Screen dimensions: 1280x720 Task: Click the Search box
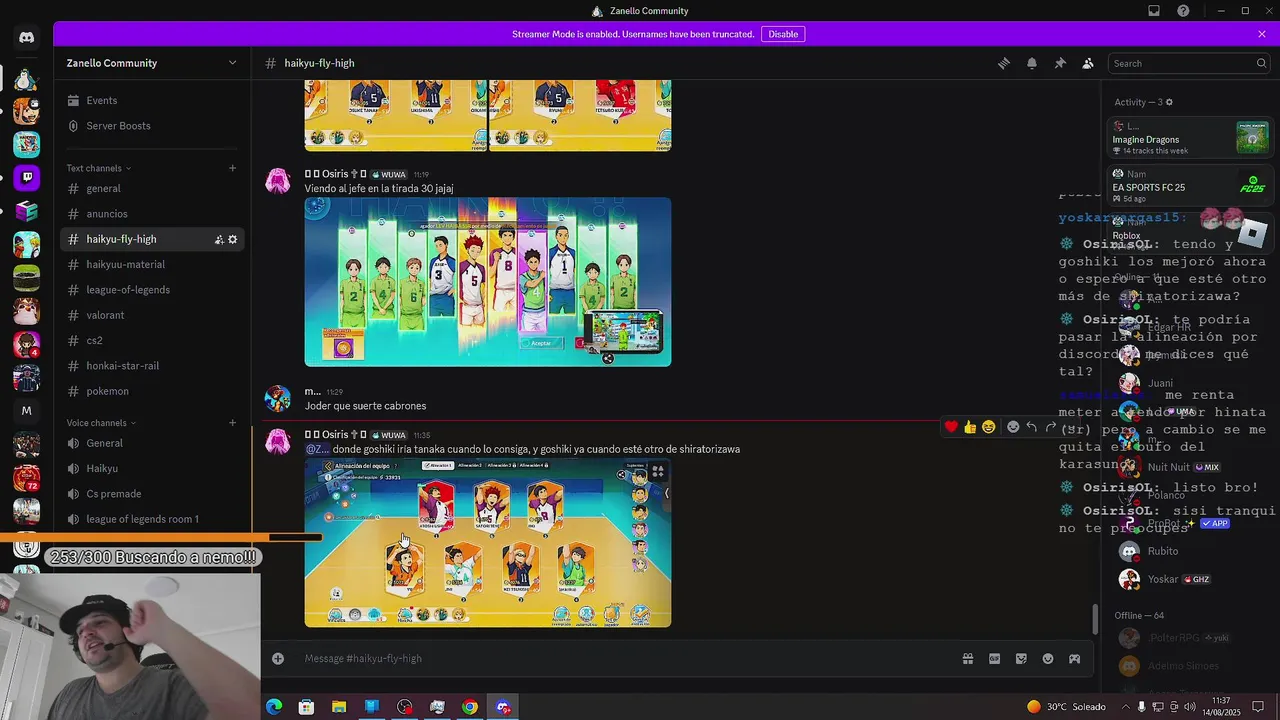1189,63
